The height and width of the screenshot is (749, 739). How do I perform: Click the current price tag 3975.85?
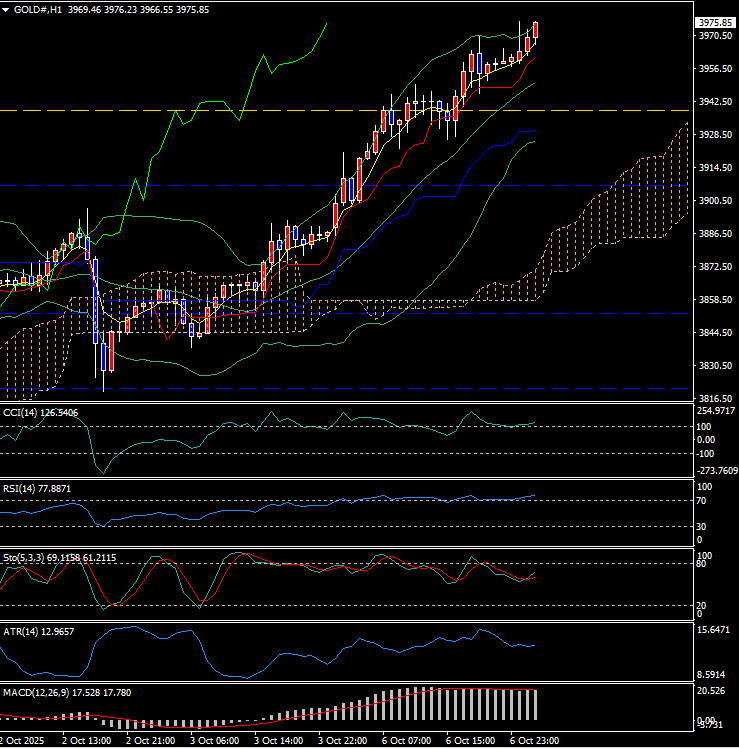(715, 22)
